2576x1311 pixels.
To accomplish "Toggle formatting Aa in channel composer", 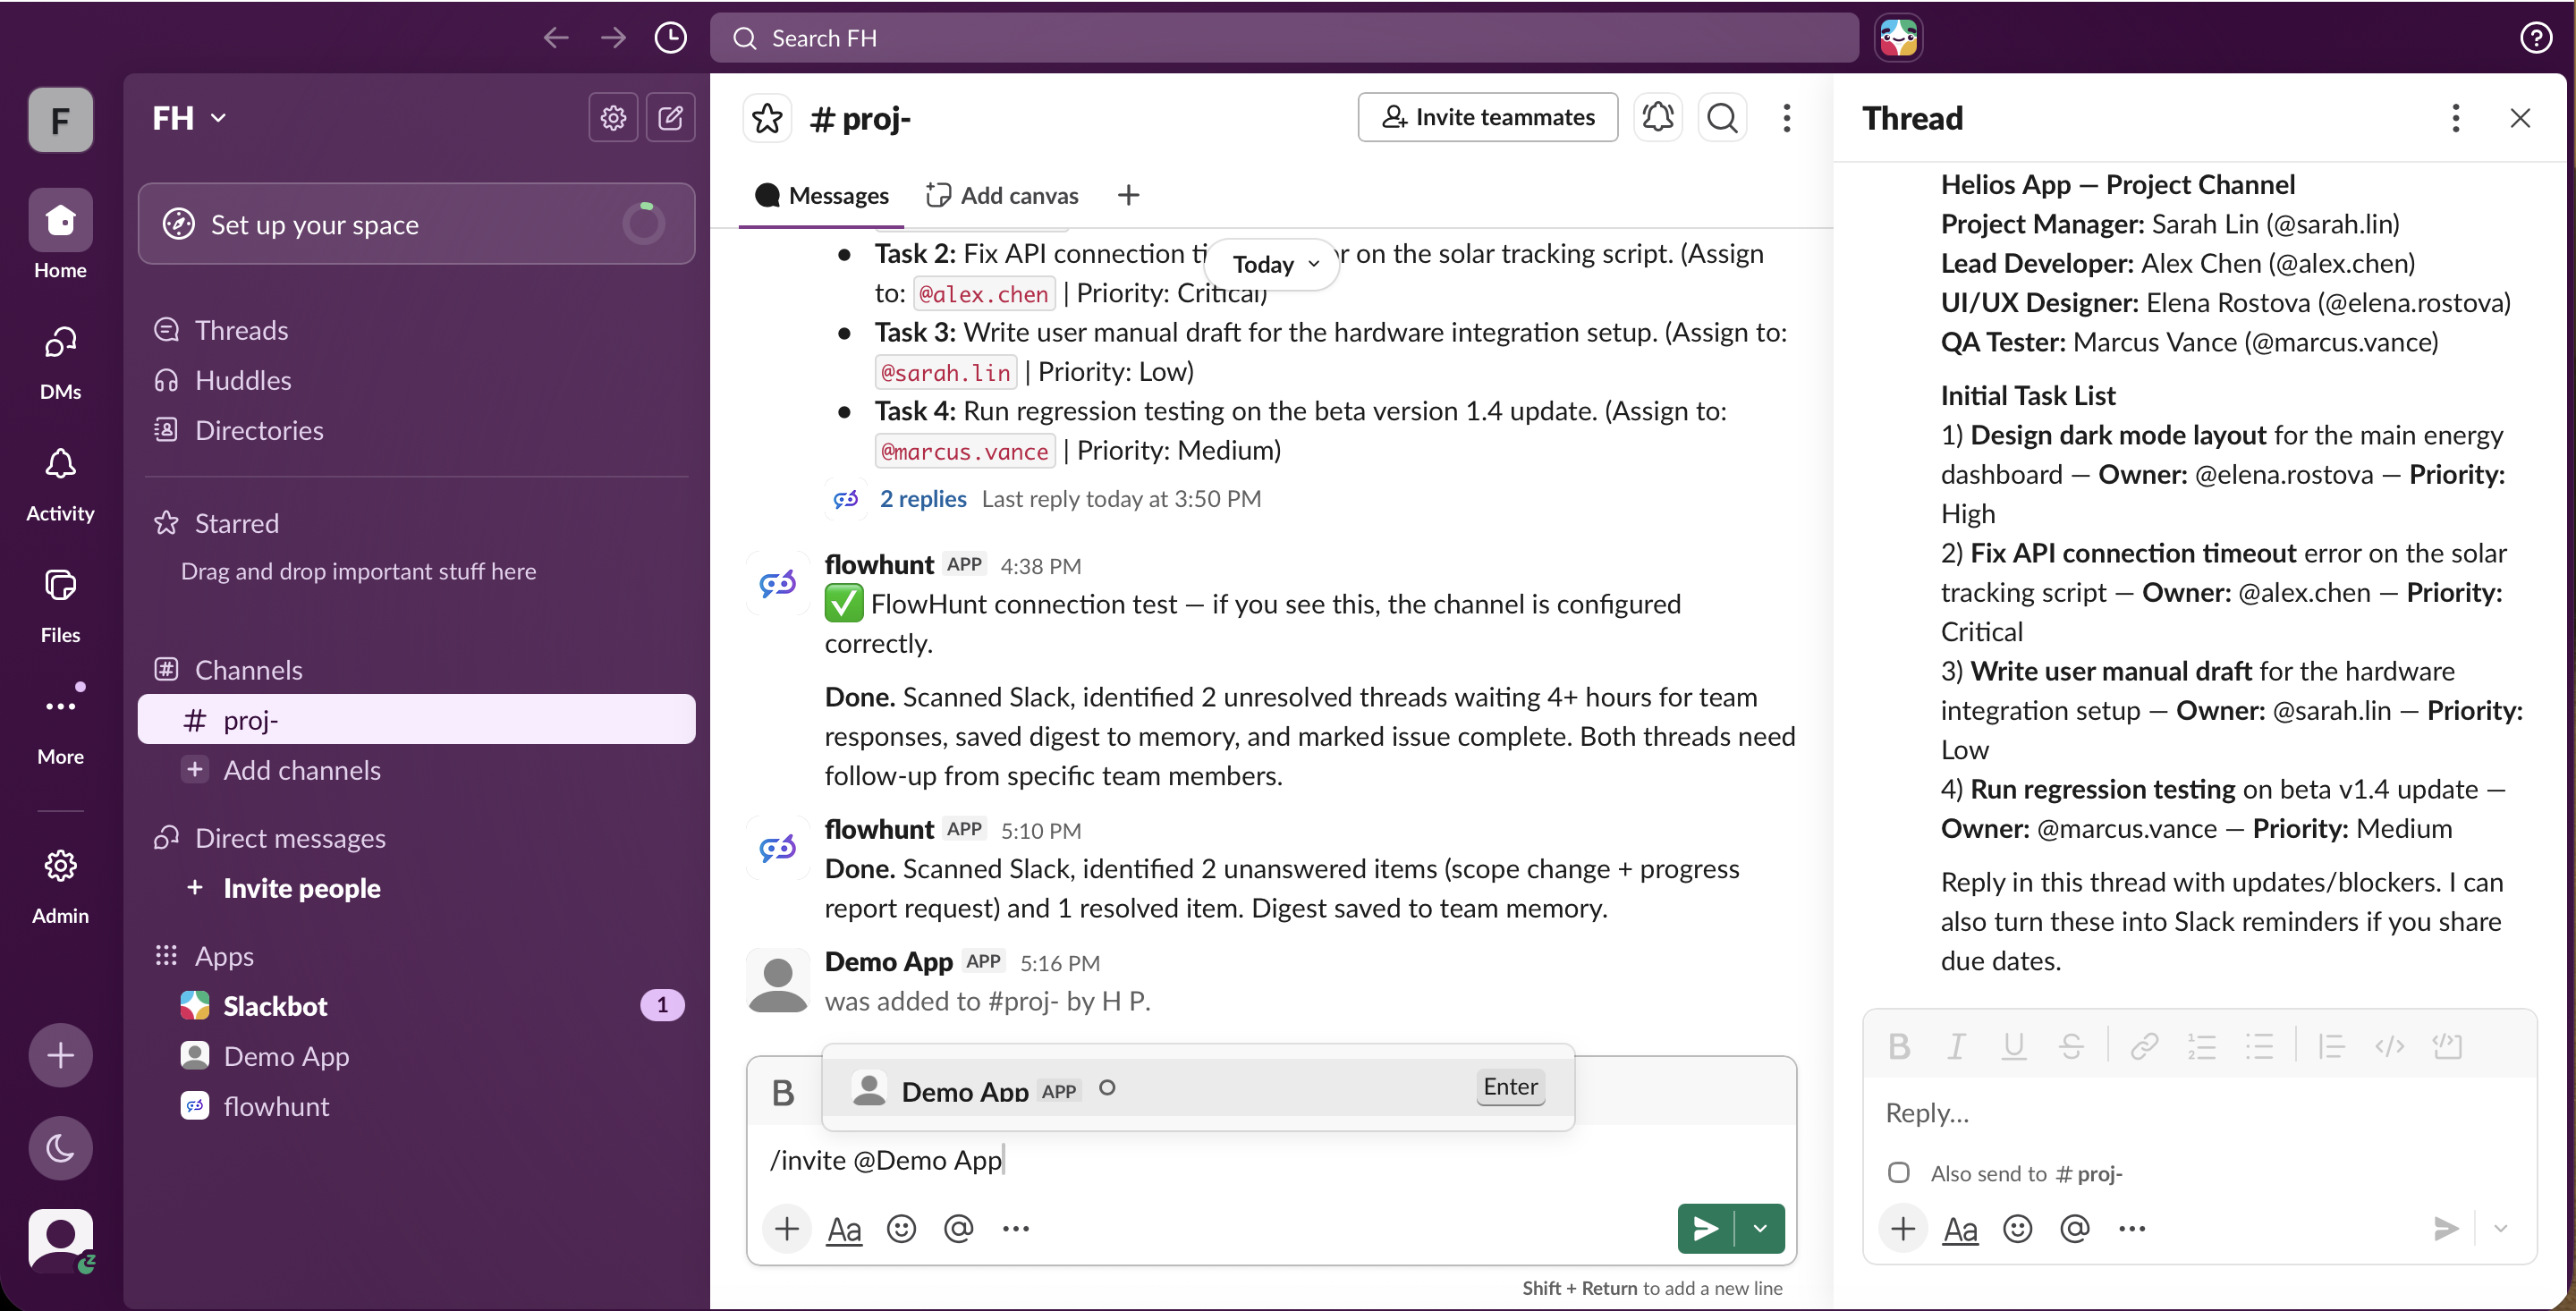I will [x=844, y=1228].
